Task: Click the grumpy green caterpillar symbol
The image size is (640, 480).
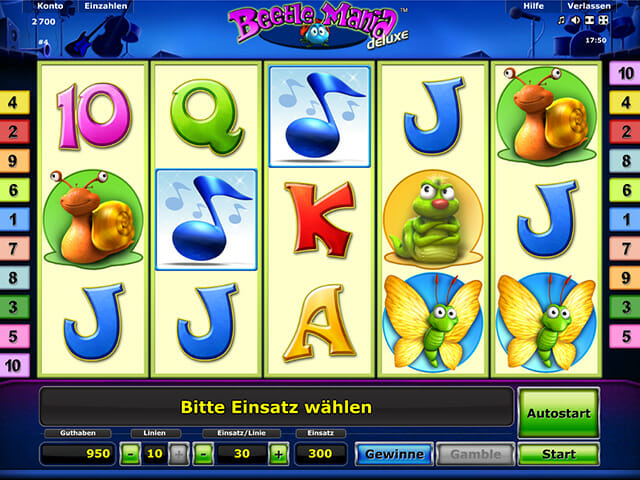Action: (x=433, y=219)
